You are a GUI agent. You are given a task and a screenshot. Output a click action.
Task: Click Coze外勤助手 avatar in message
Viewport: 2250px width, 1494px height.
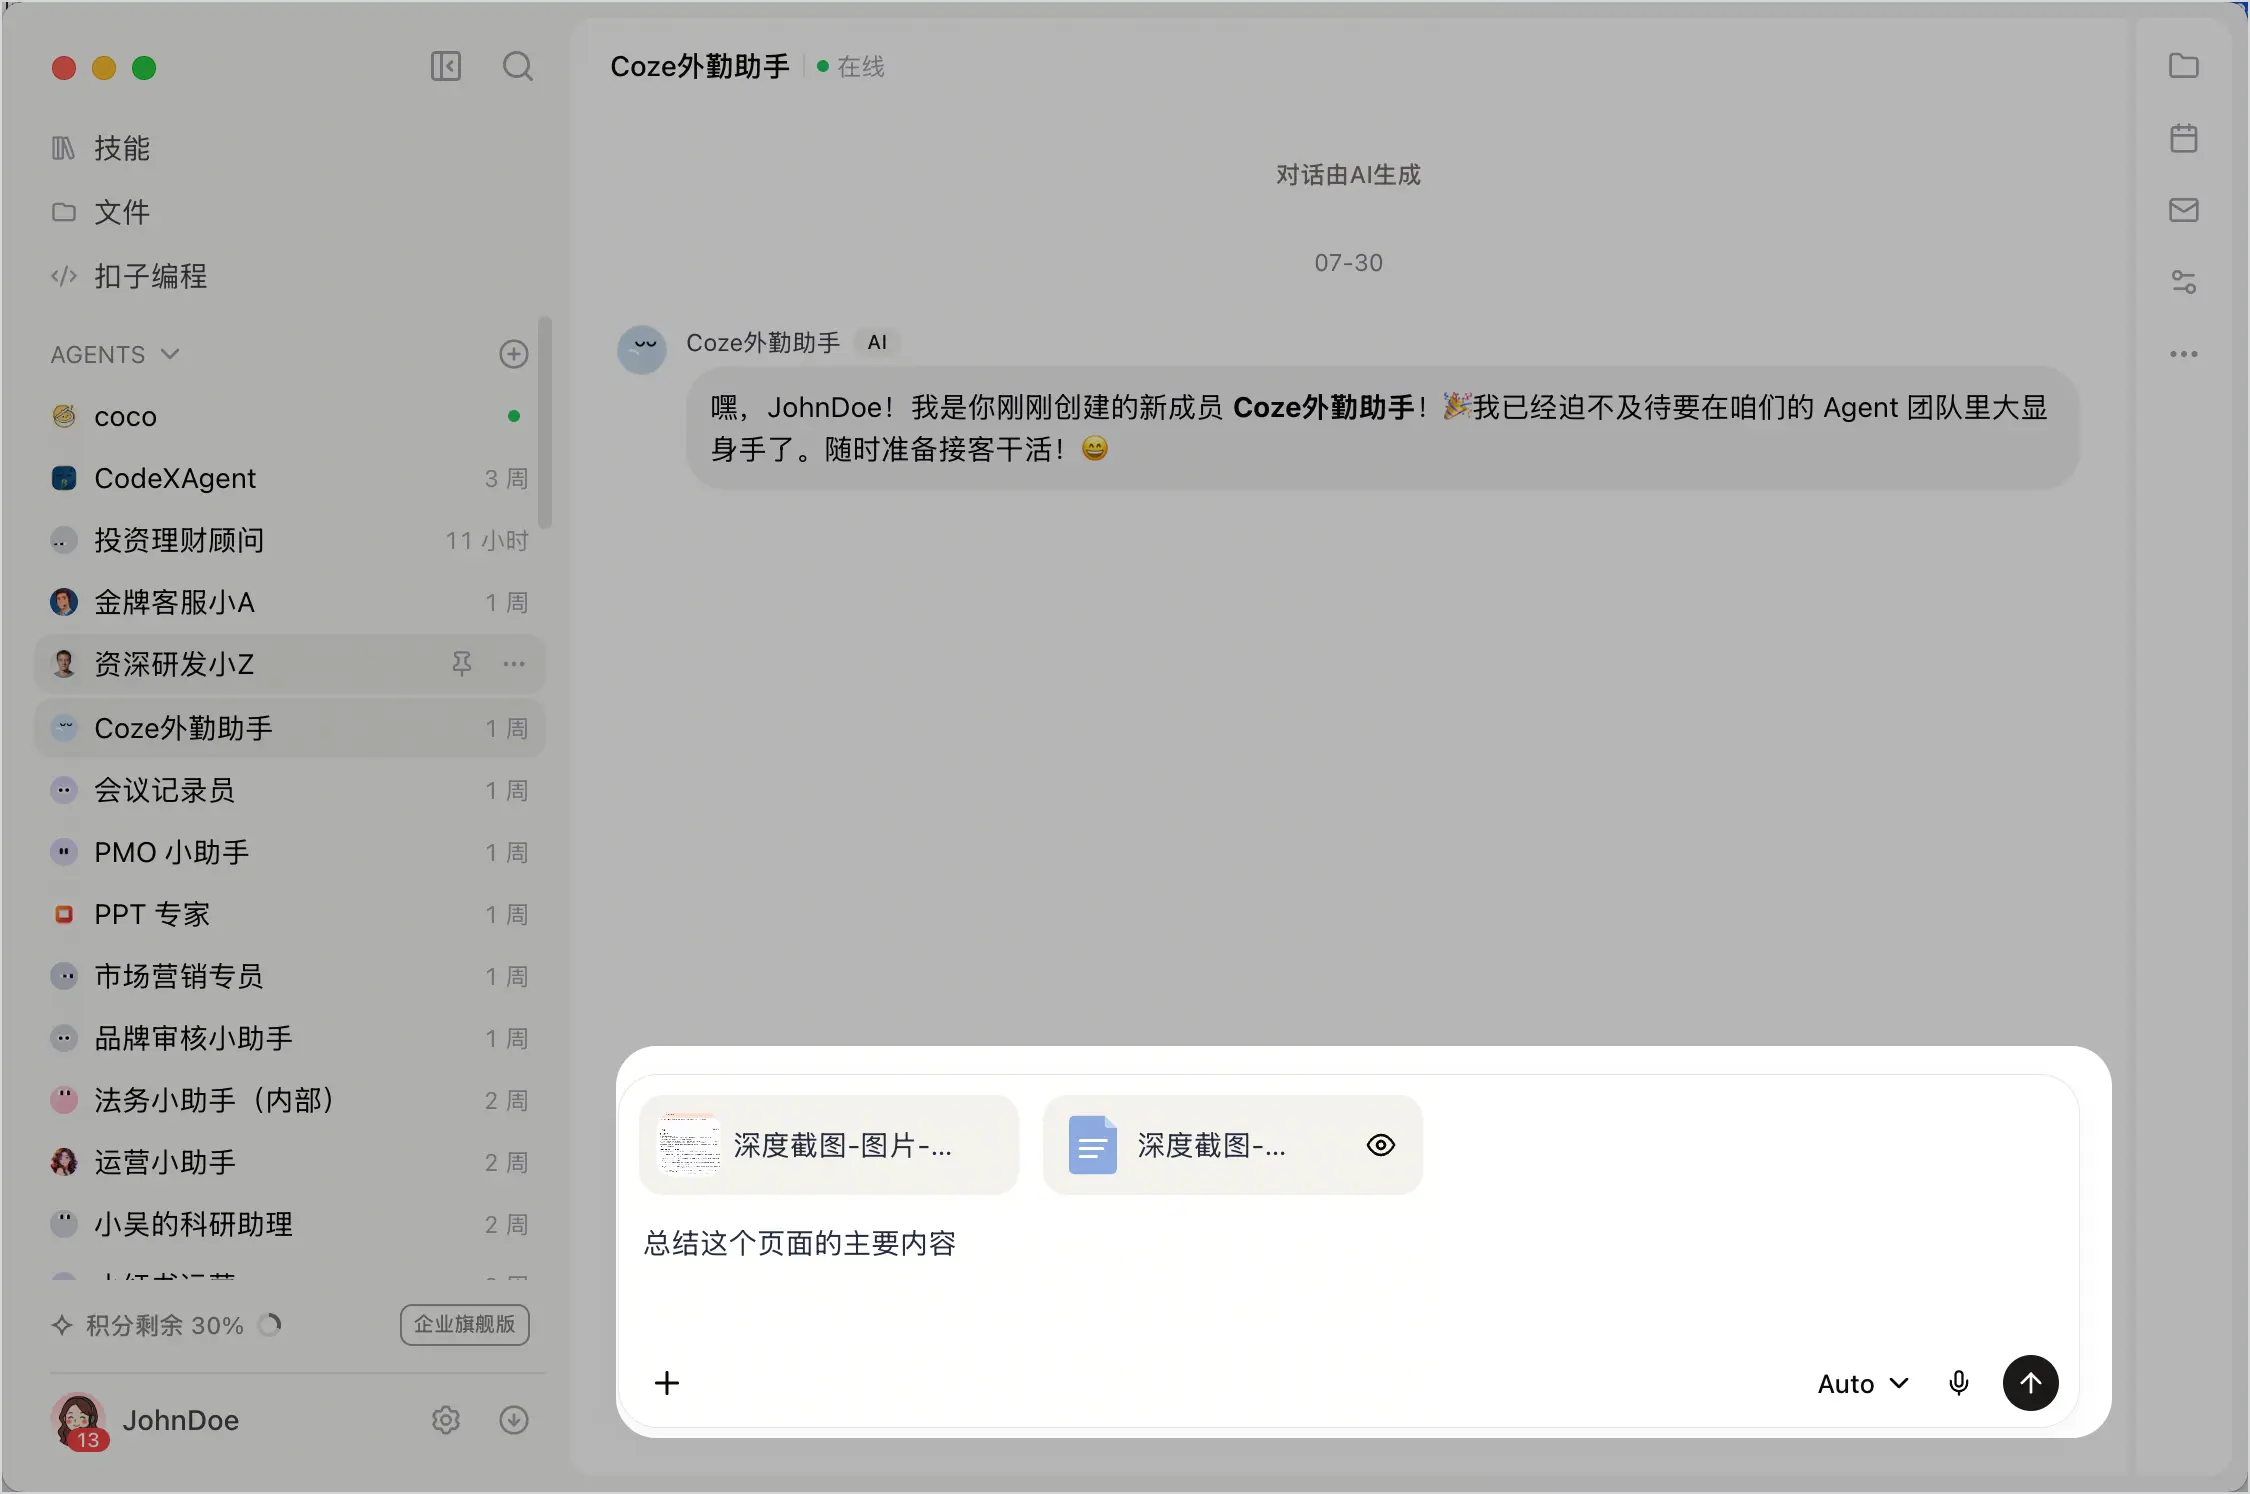coord(642,350)
